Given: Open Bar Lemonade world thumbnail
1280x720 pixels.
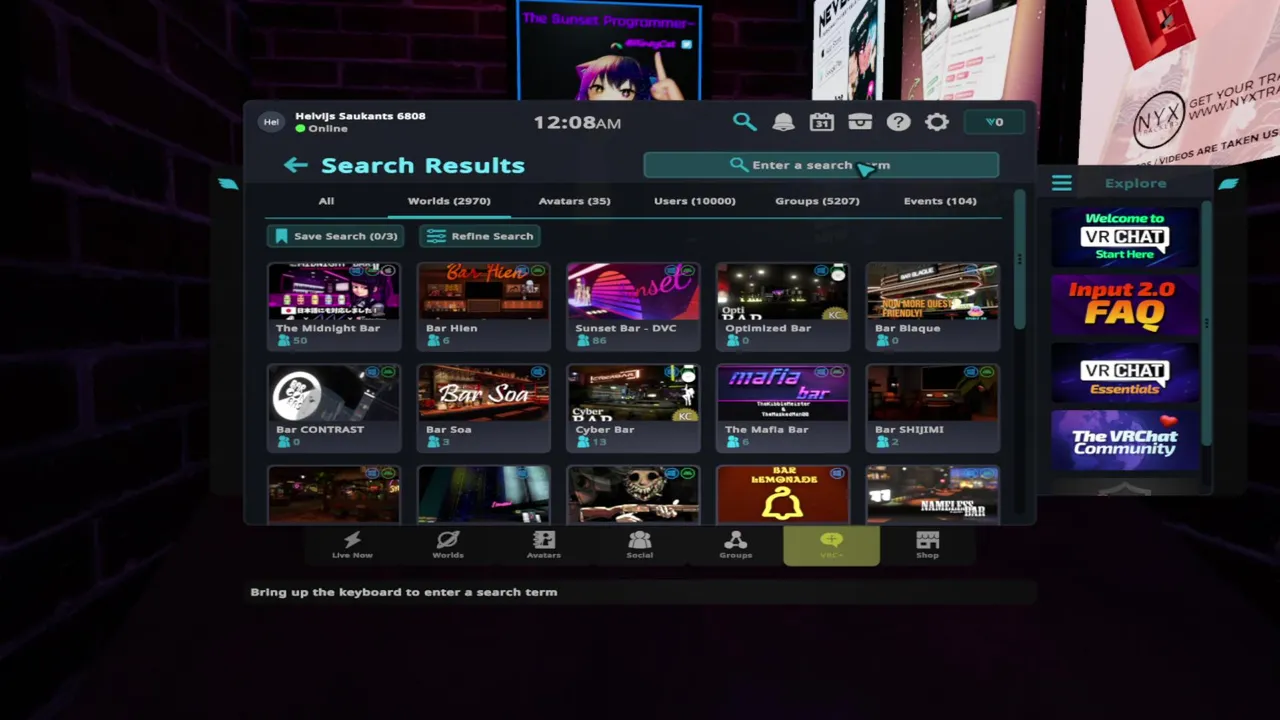Looking at the screenshot, I should point(783,494).
